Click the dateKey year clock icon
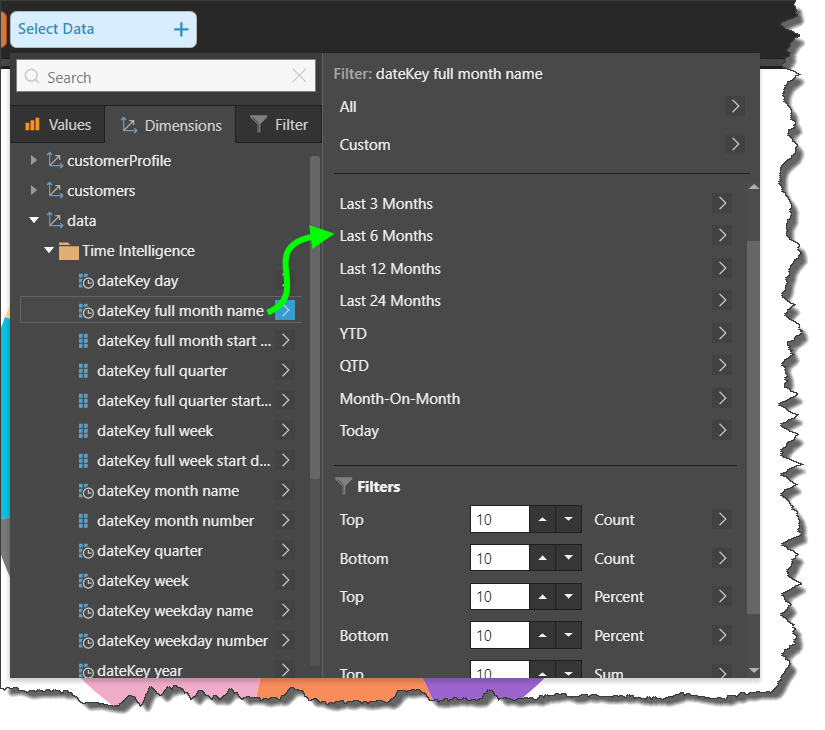Viewport: 825px width, 730px height. pos(86,671)
